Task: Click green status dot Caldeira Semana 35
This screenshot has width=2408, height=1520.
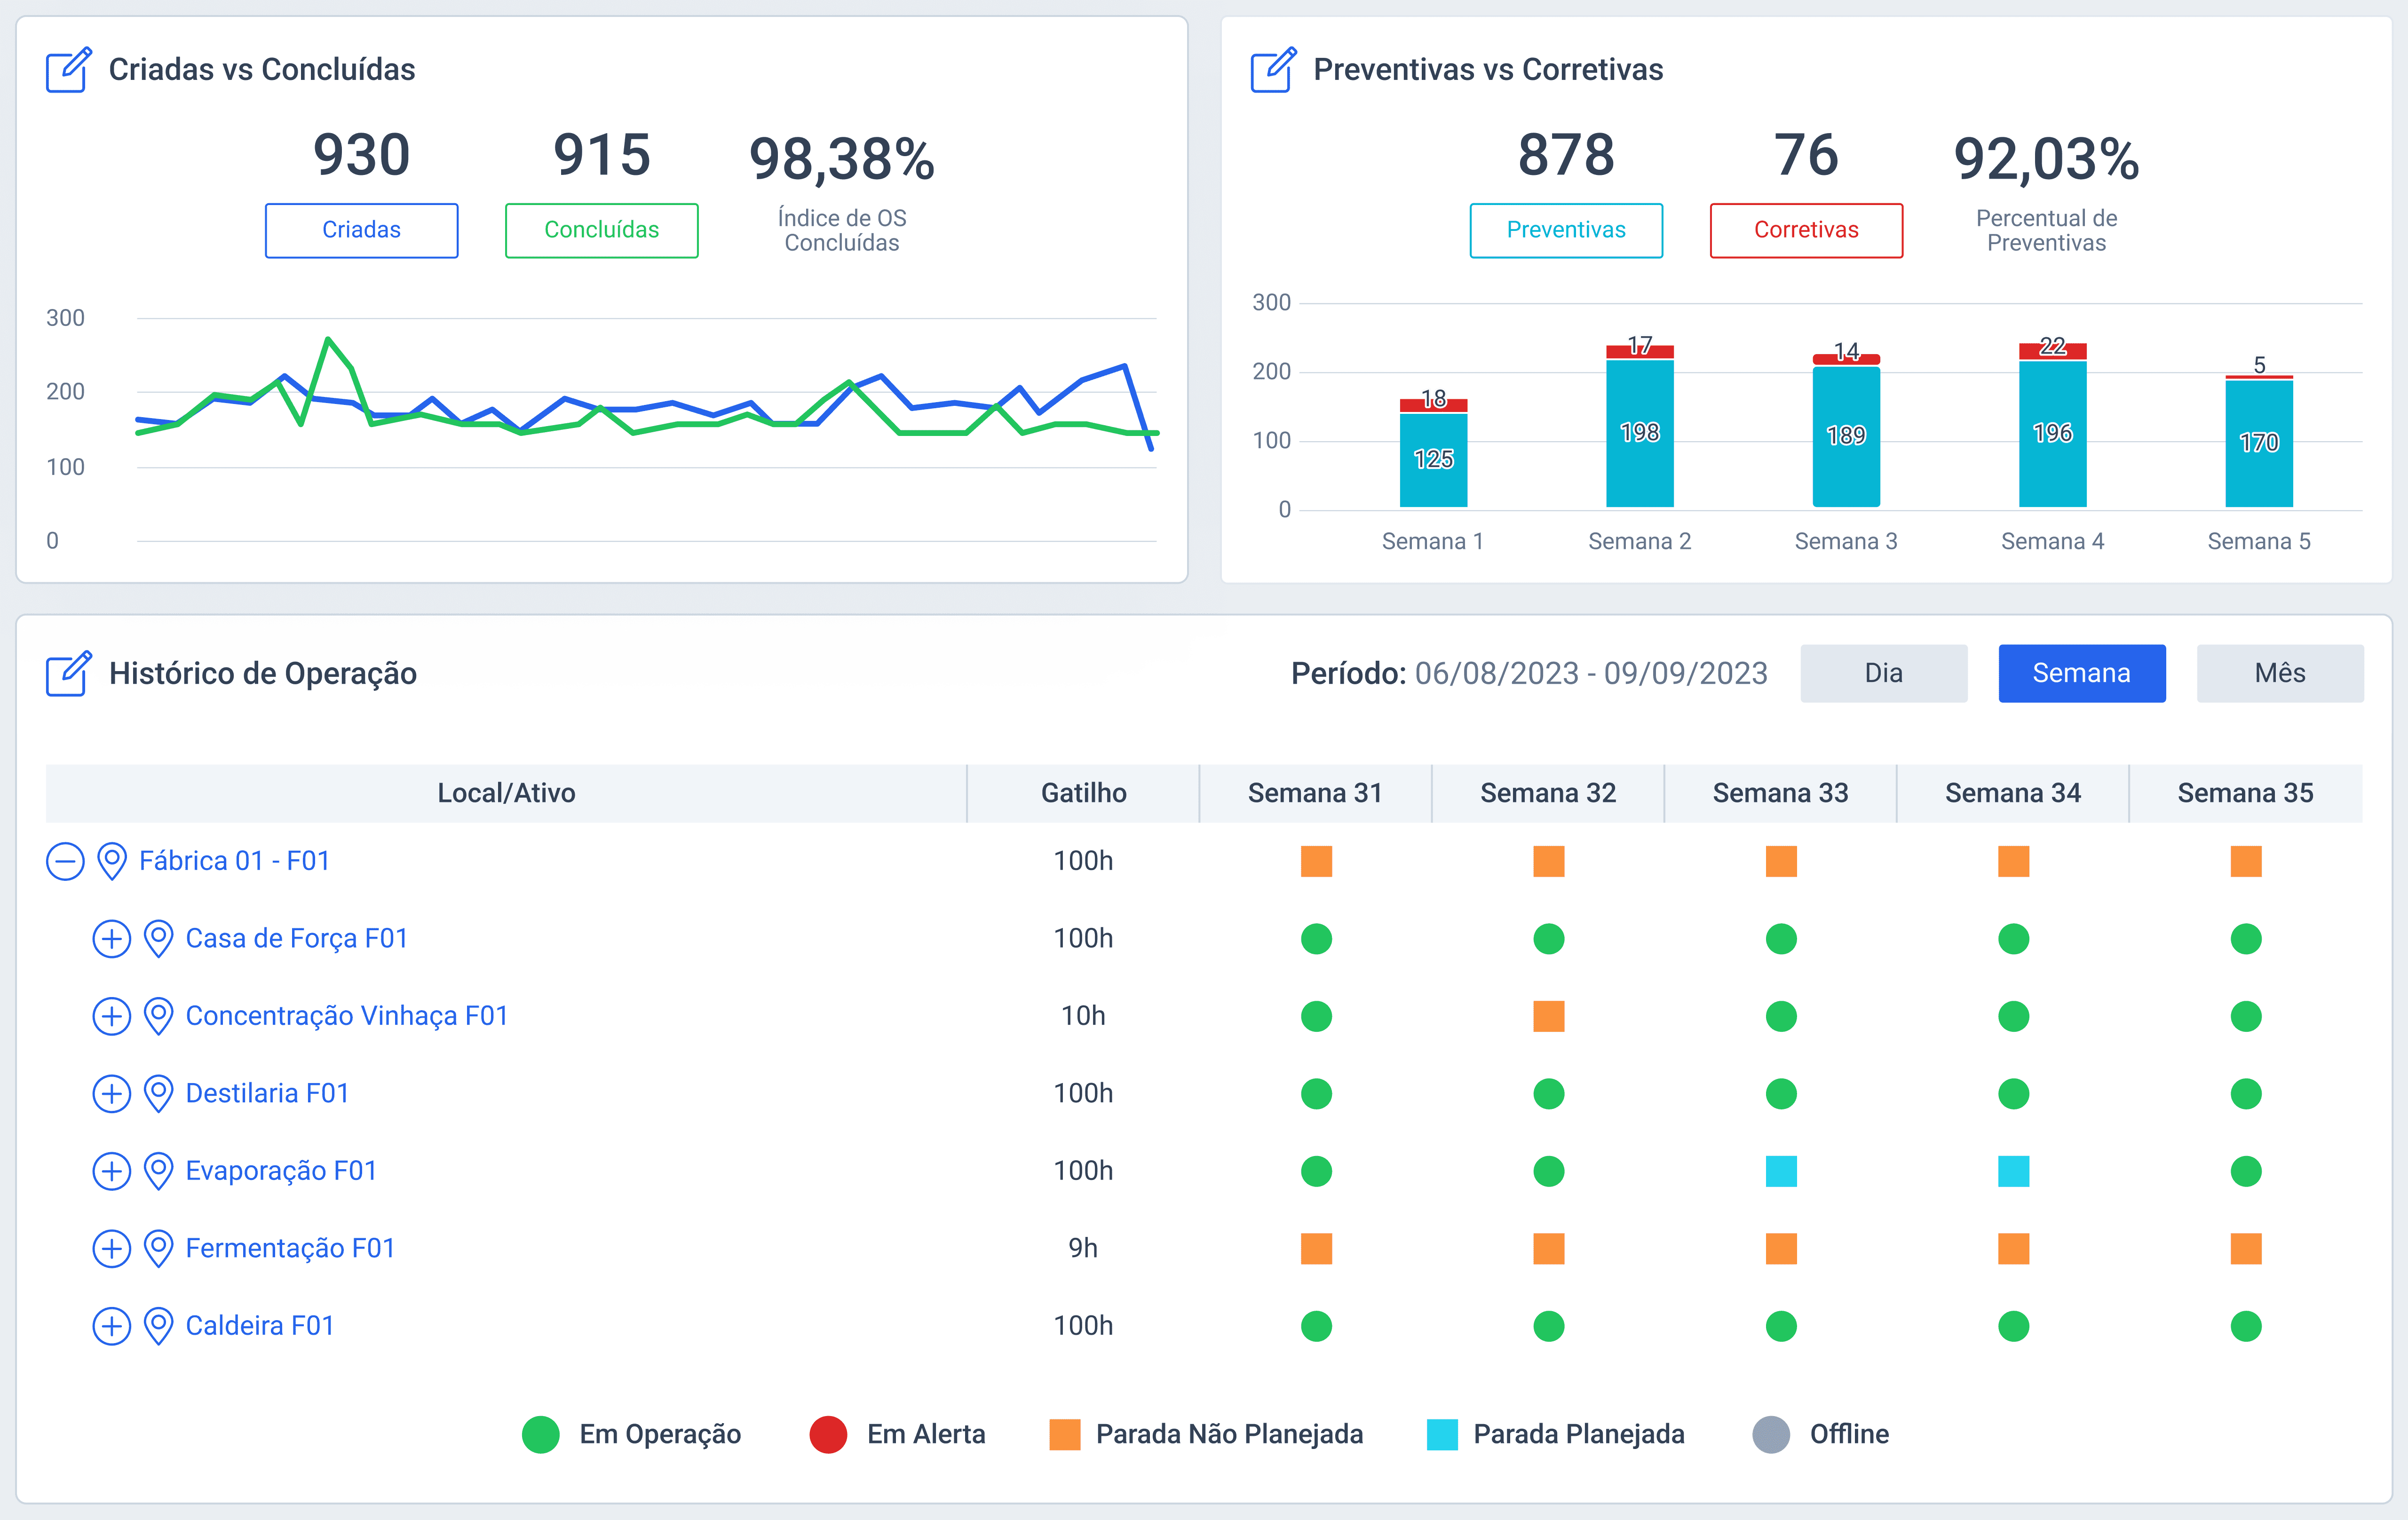Action: point(2246,1326)
